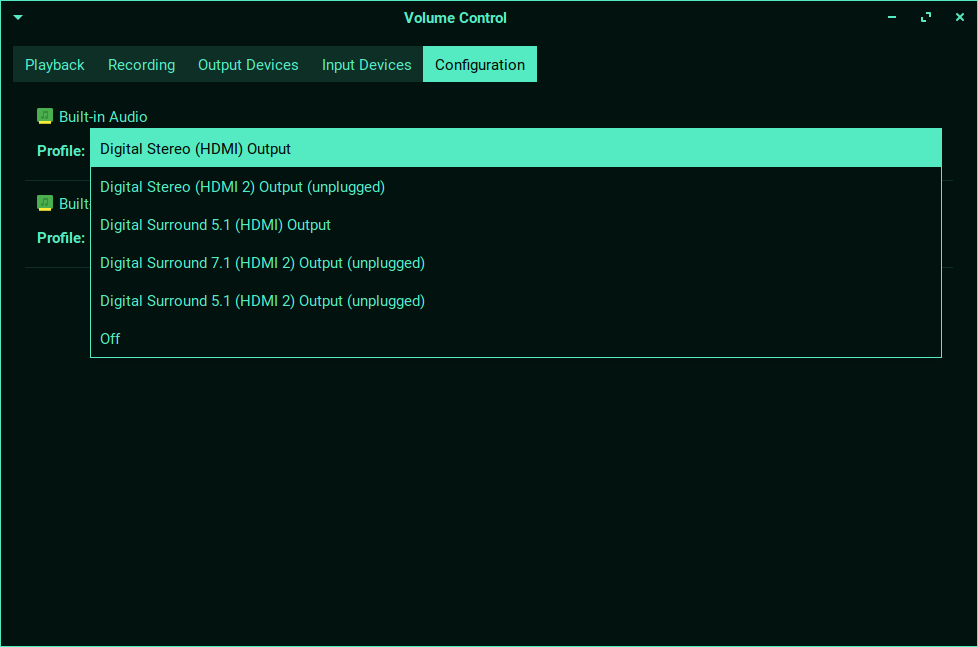The image size is (978, 647).
Task: Close the Volume Control window
Action: click(959, 18)
